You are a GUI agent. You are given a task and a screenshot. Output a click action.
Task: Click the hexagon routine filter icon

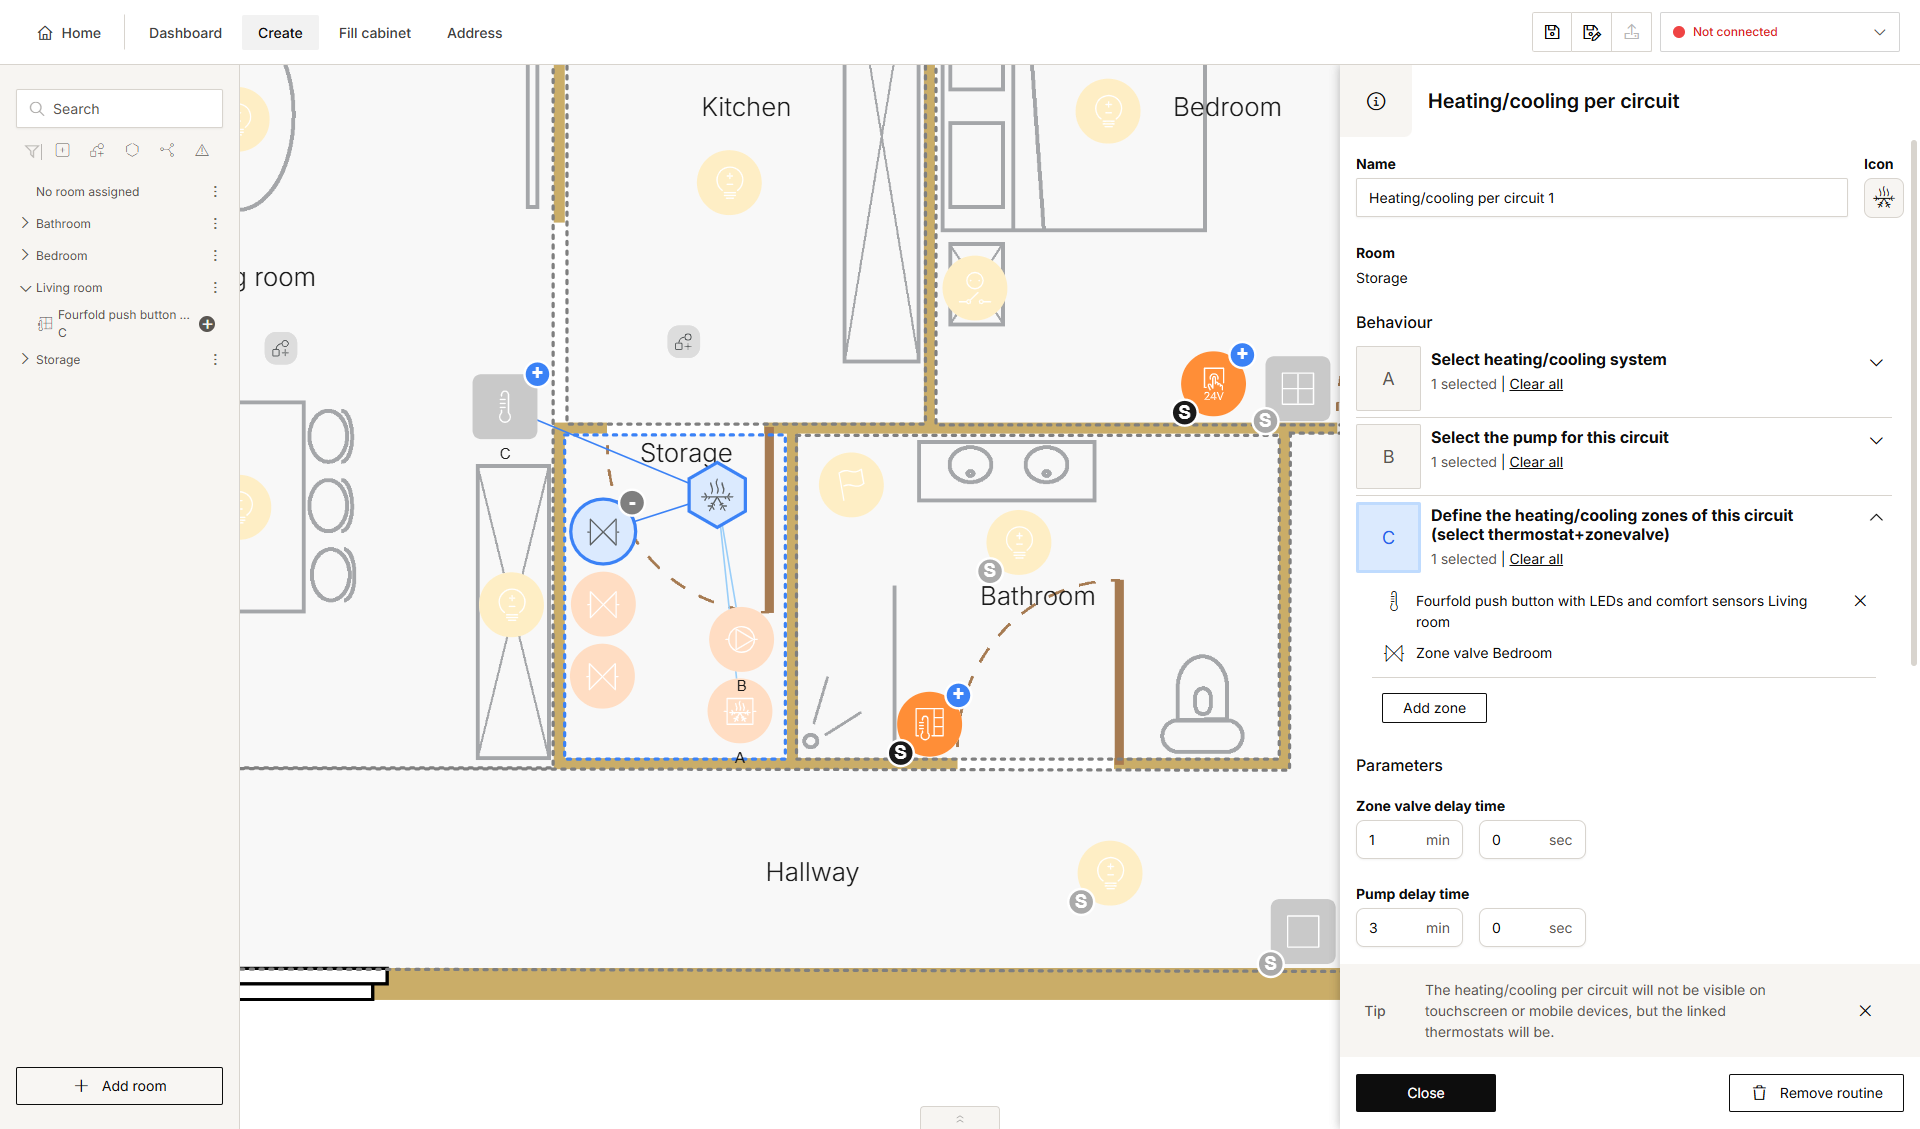(x=132, y=150)
